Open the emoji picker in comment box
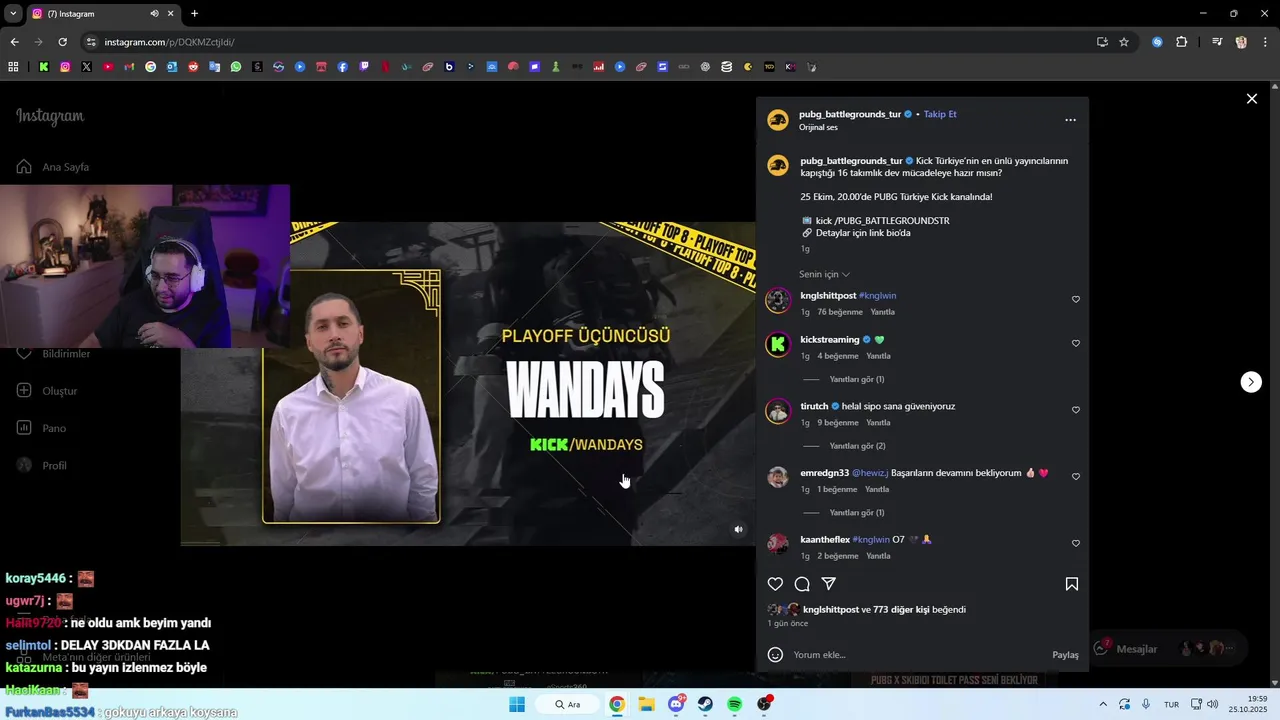 pos(775,655)
